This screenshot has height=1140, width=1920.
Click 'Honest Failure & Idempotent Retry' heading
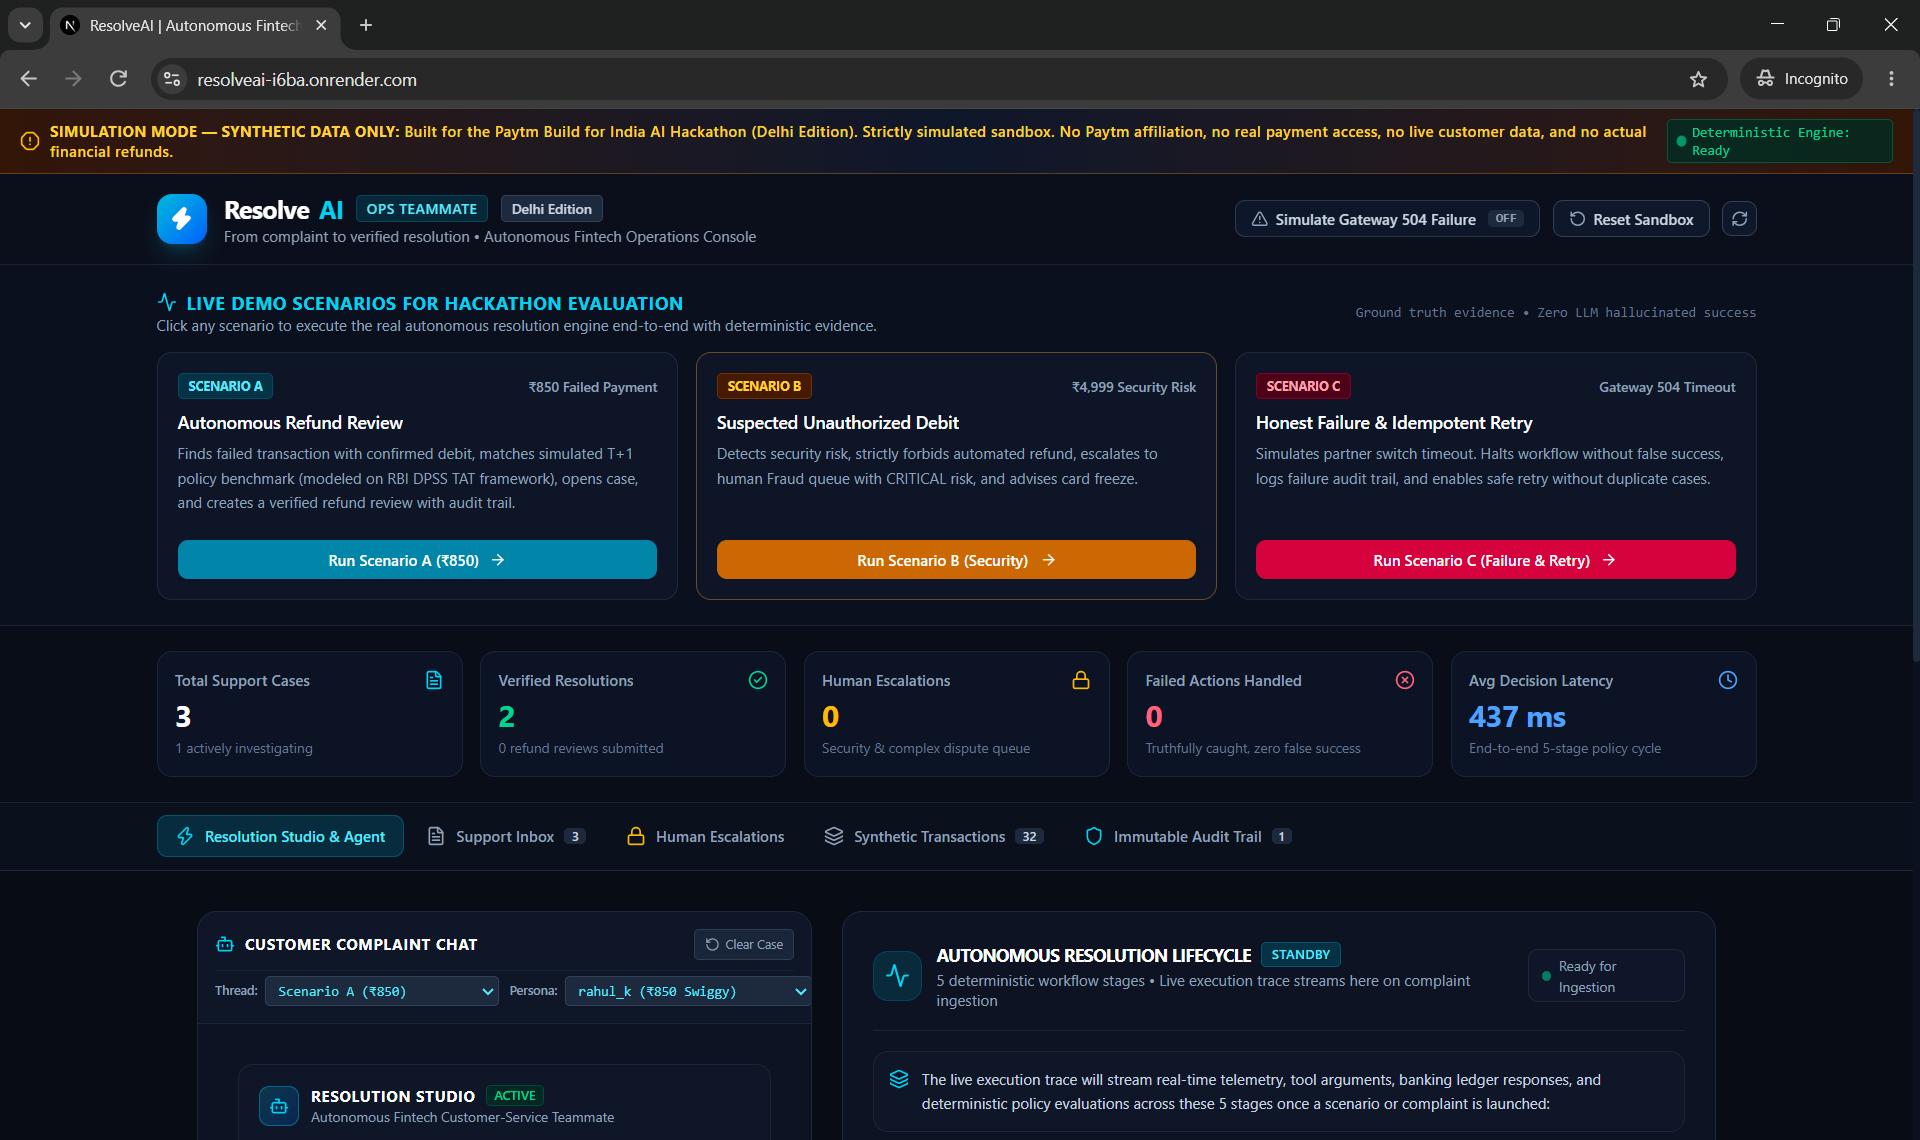pos(1394,423)
